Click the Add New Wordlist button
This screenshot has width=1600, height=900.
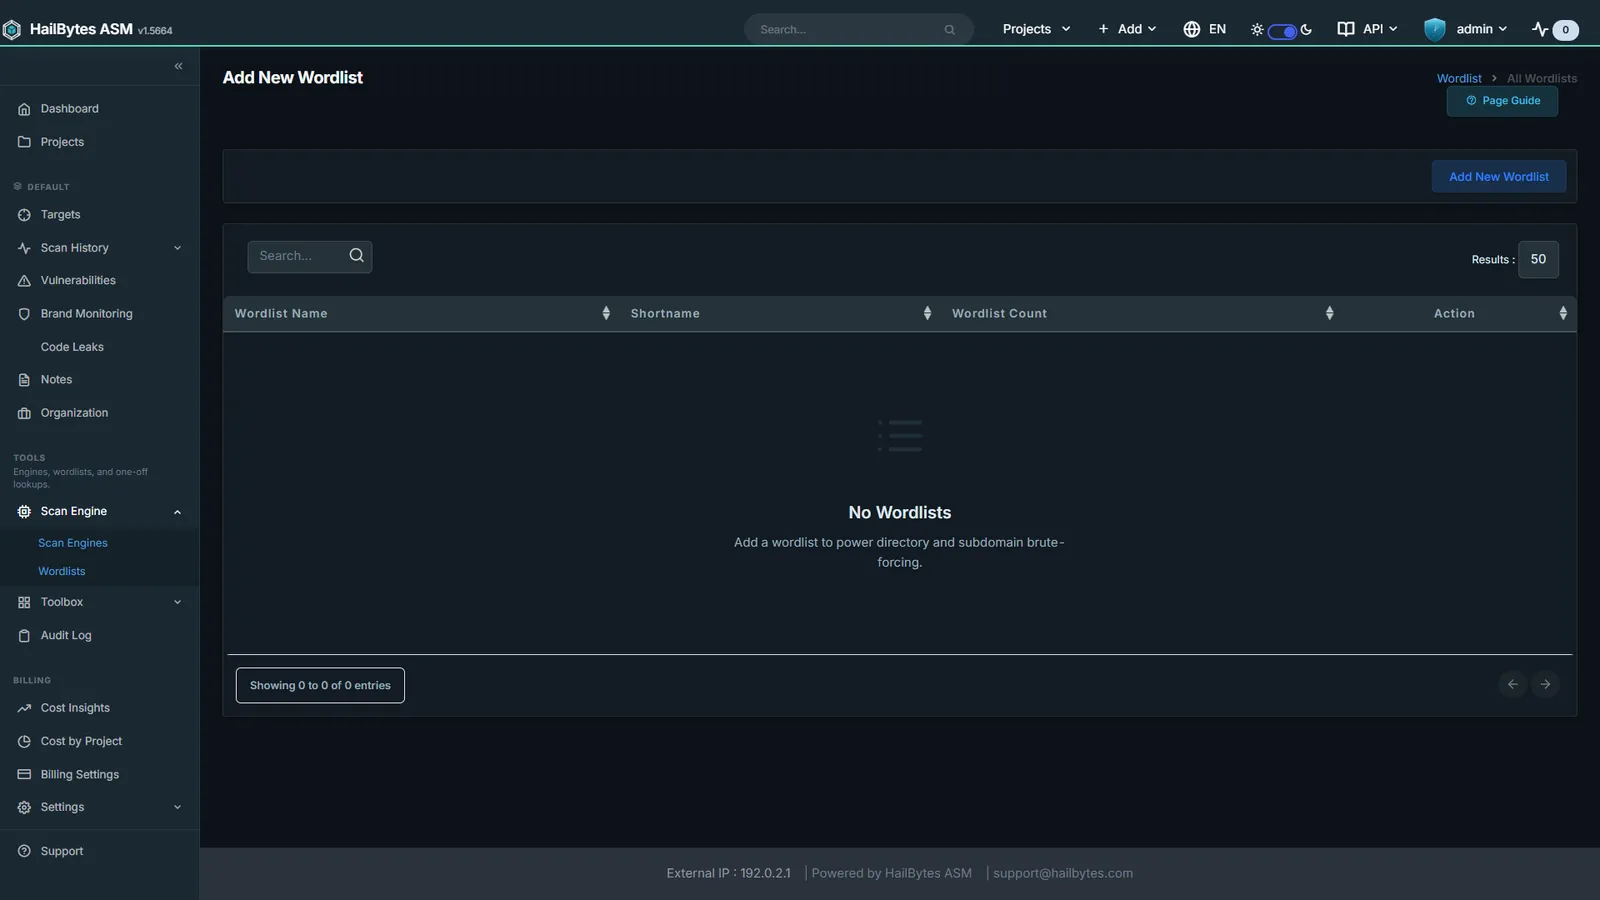tap(1499, 177)
